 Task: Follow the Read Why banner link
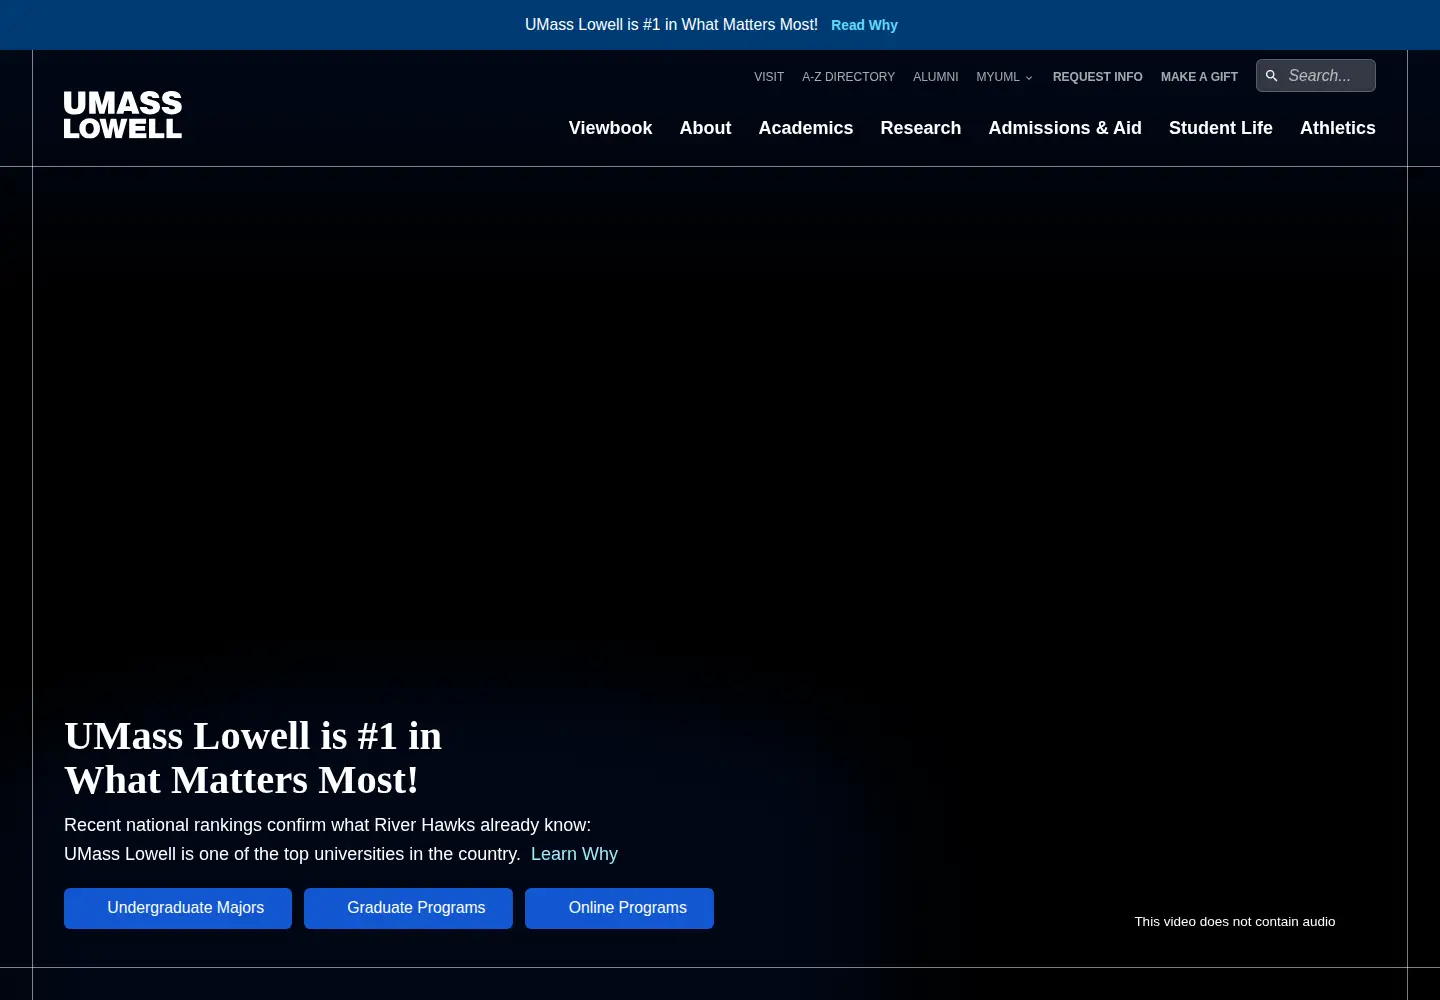tap(864, 25)
